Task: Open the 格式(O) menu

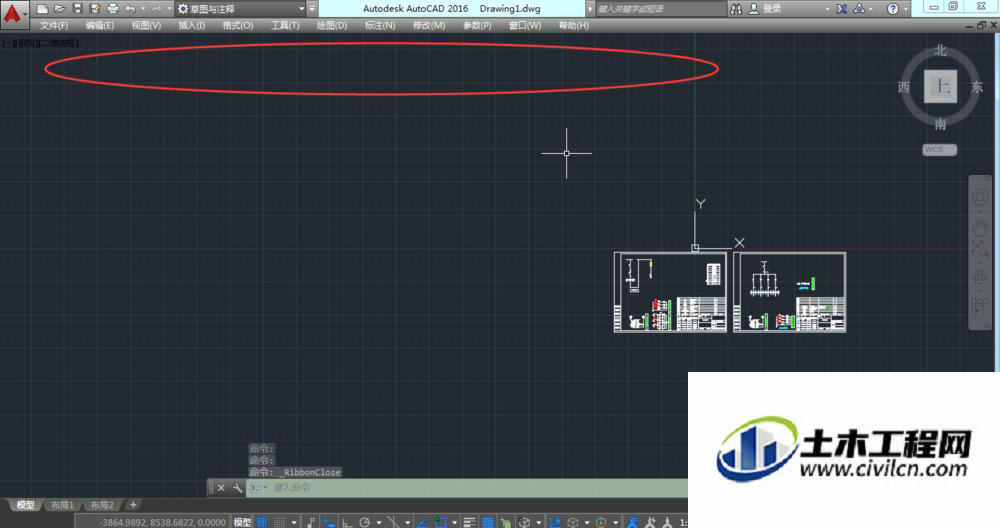Action: tap(238, 26)
